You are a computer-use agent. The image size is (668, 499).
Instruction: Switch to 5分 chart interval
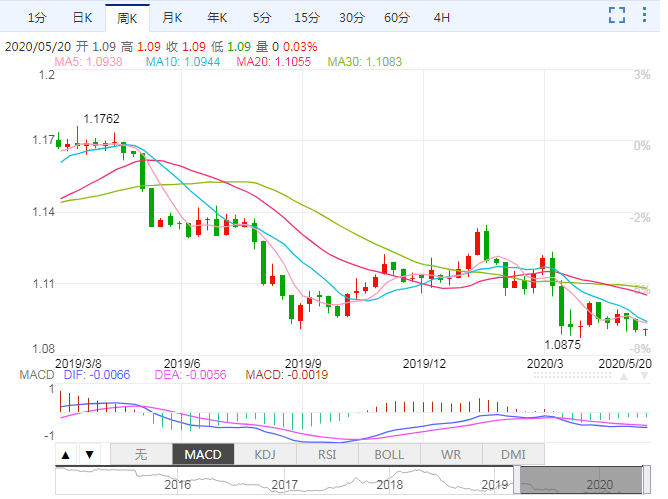click(262, 18)
